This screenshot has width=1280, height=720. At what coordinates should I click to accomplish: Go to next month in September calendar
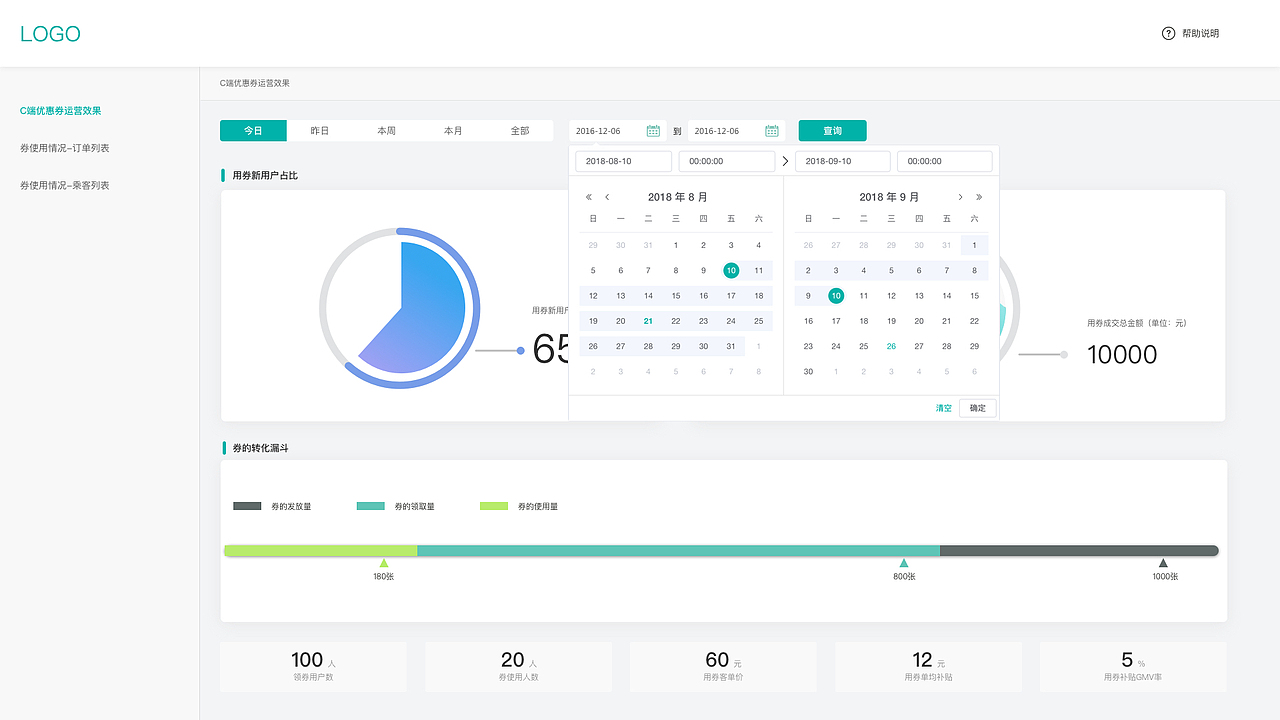(961, 197)
